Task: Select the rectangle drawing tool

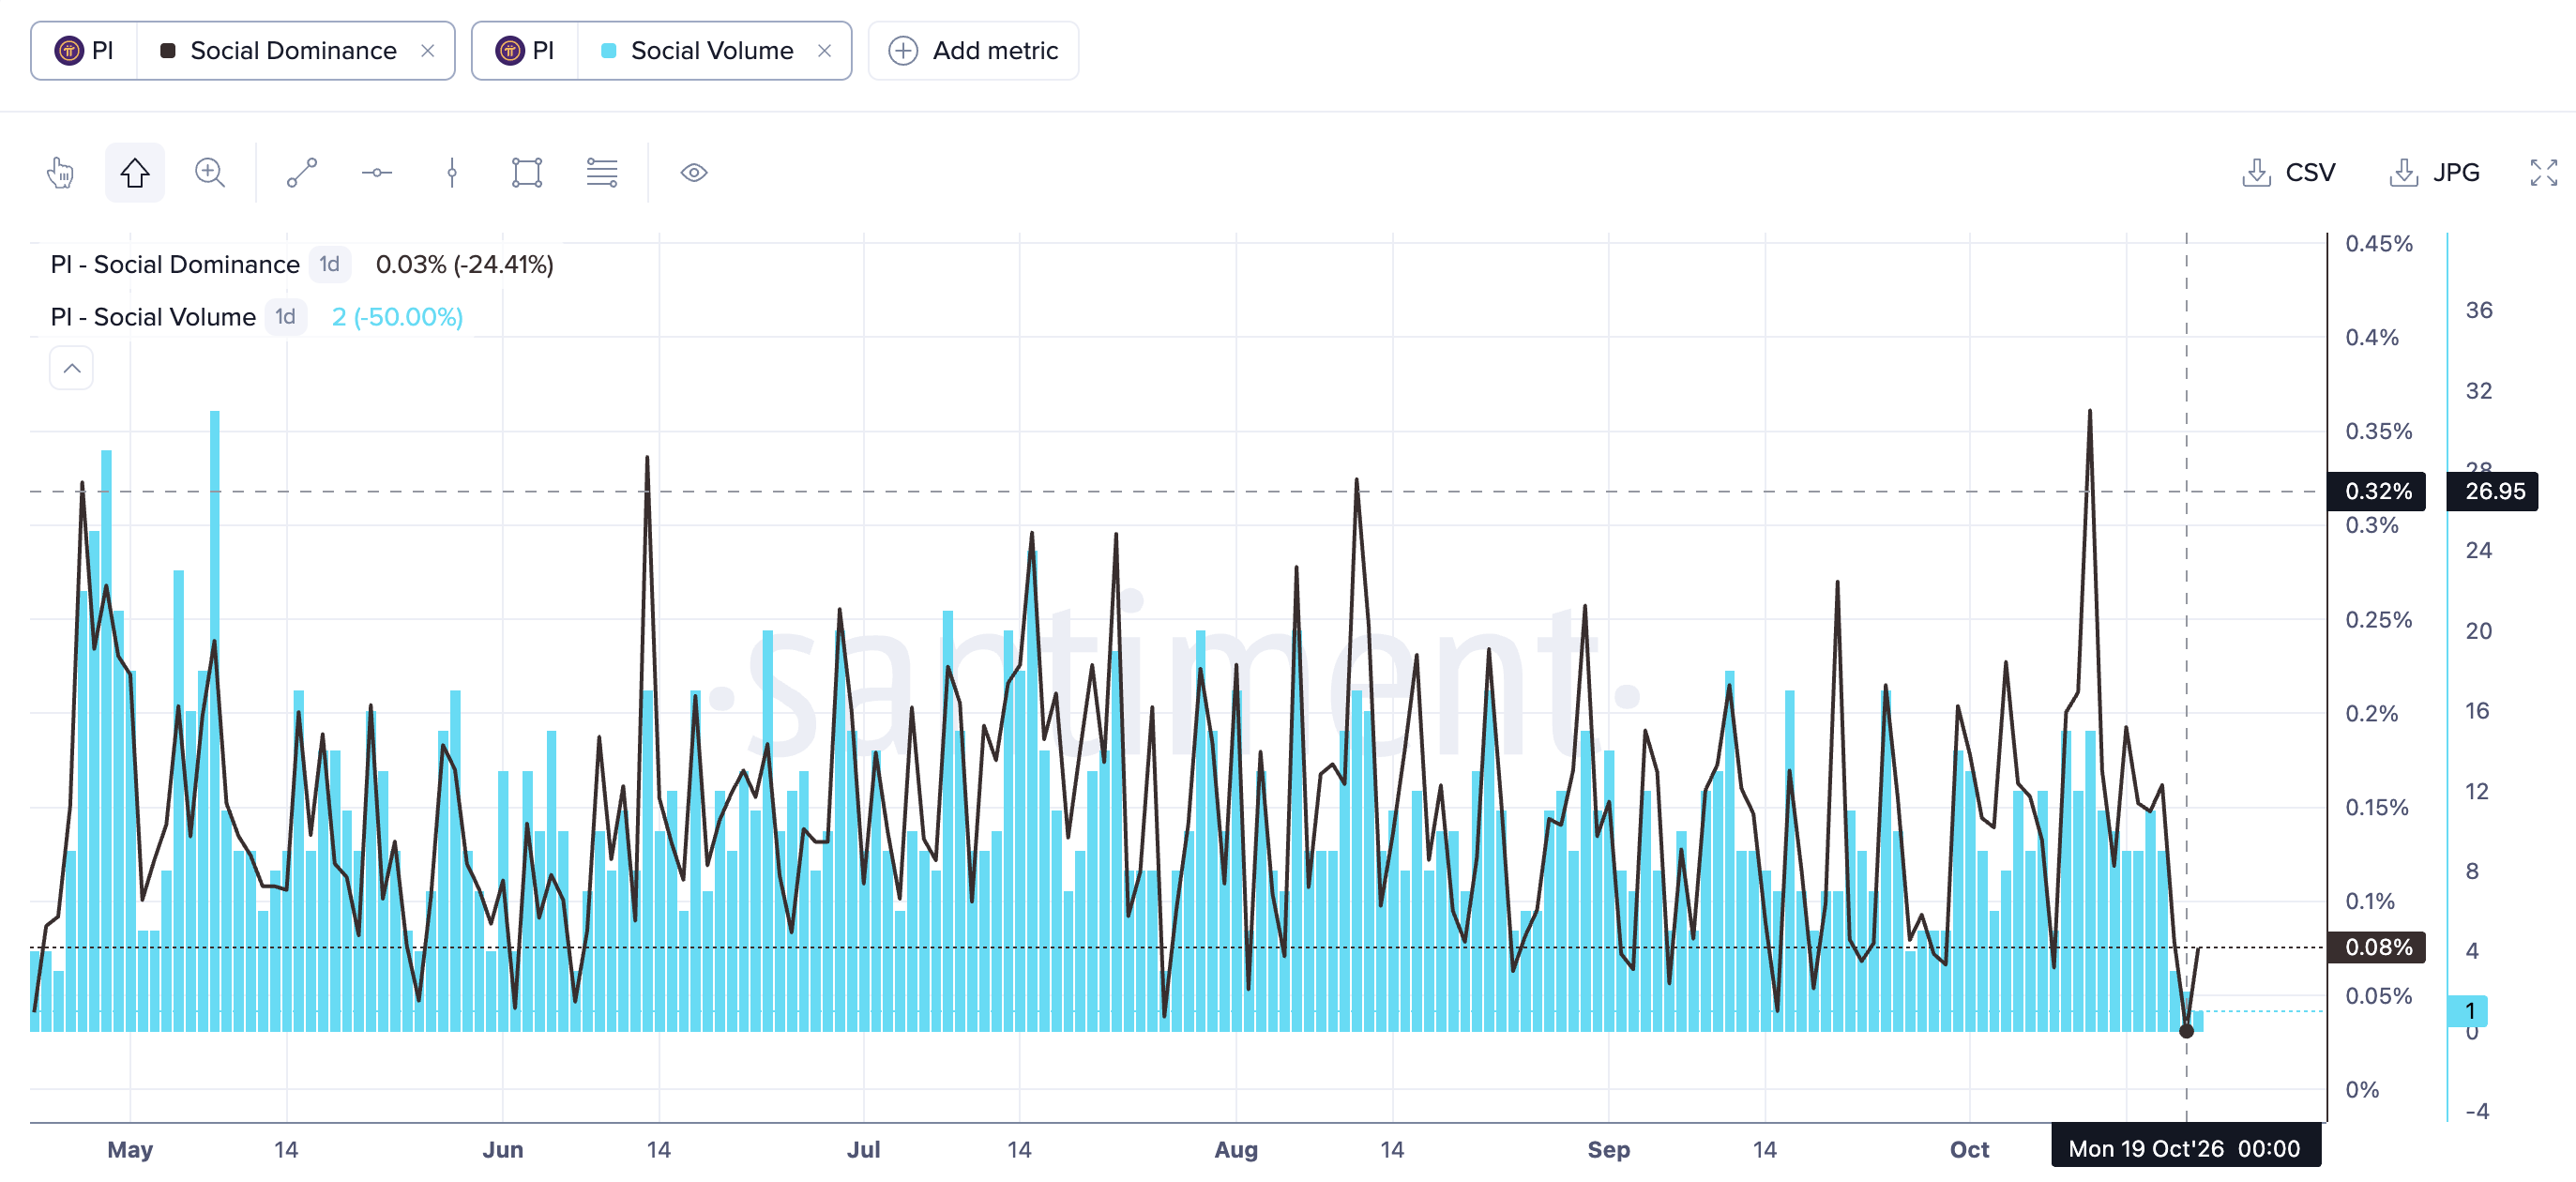Action: tap(527, 173)
